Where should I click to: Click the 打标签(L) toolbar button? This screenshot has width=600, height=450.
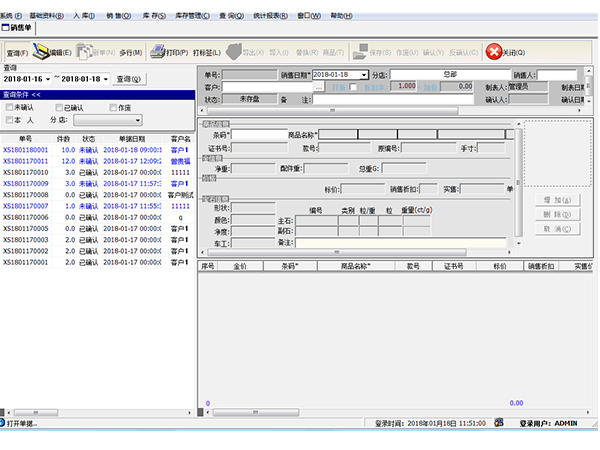[x=207, y=53]
